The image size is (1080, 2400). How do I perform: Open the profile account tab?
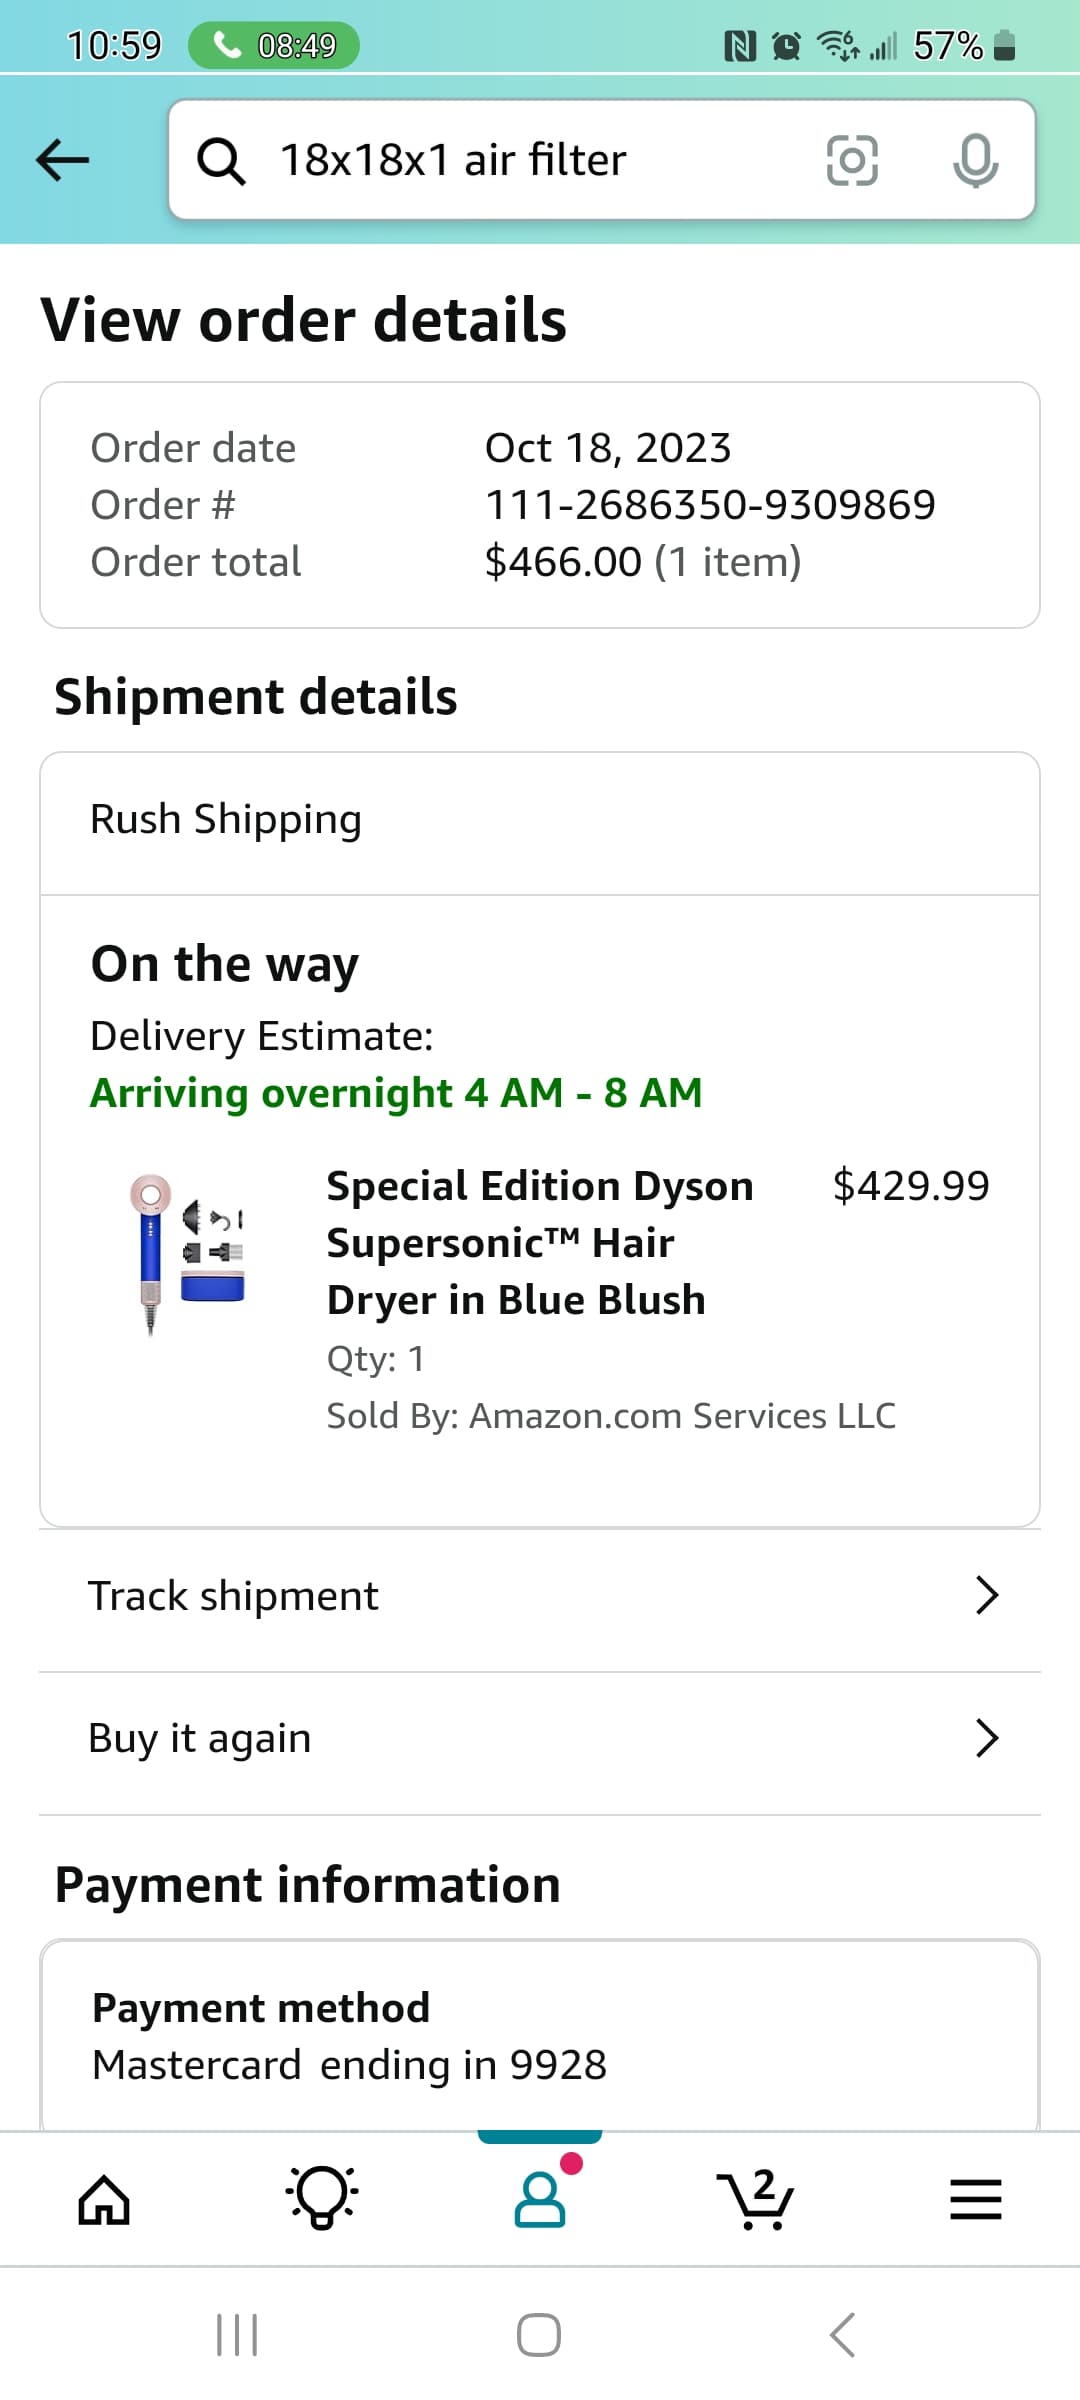click(540, 2198)
